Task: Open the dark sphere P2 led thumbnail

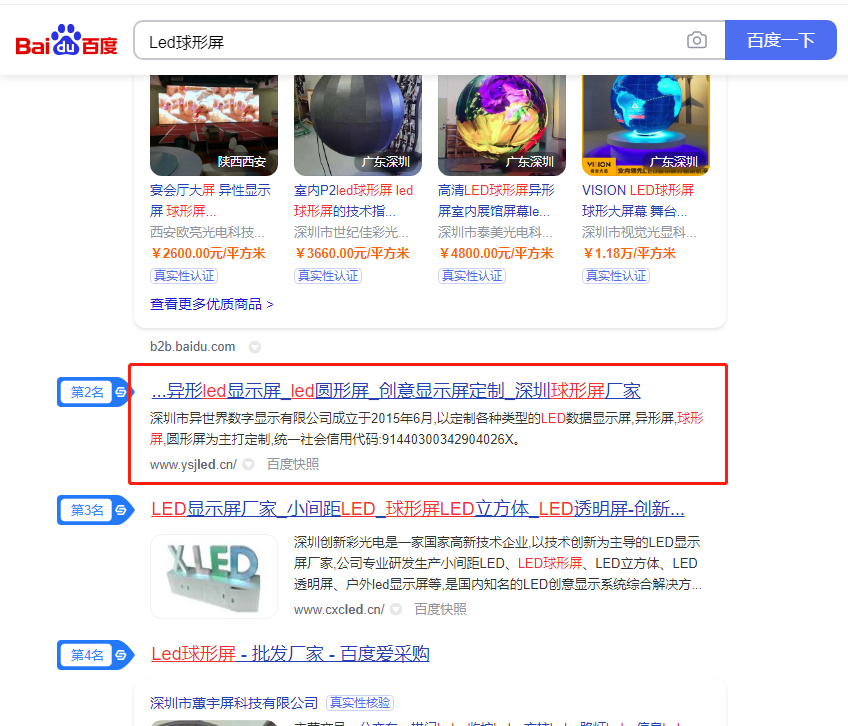Action: (x=358, y=125)
